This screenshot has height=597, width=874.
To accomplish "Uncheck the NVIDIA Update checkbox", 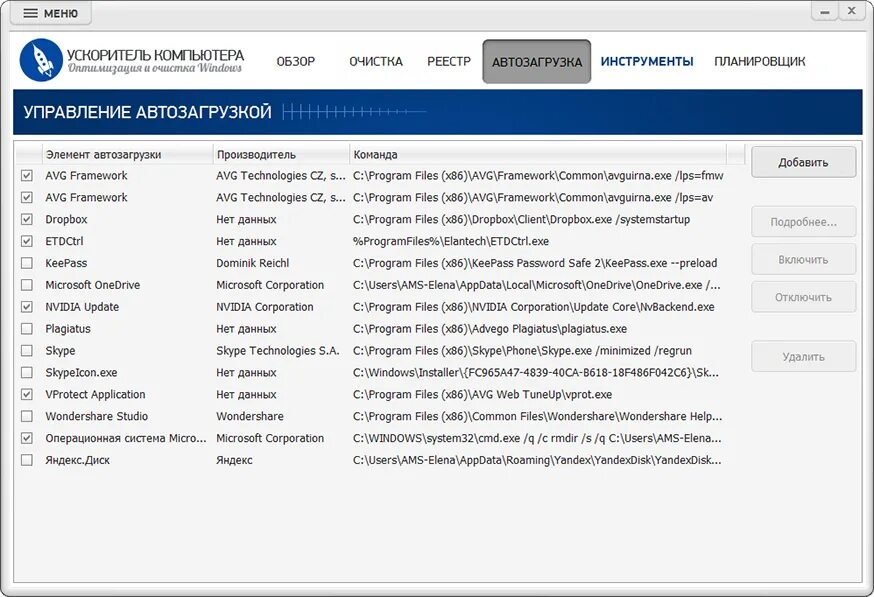I will [27, 307].
